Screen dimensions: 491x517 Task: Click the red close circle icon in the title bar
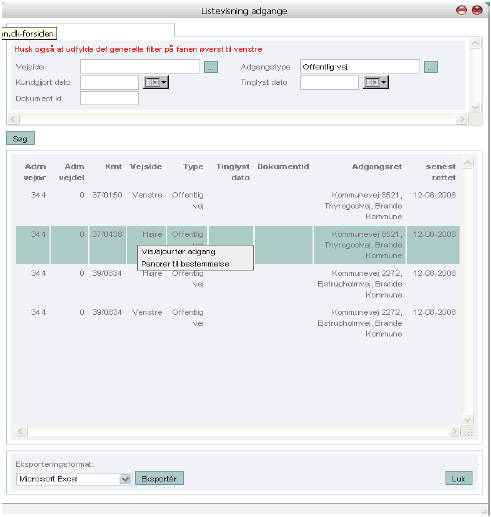click(477, 10)
